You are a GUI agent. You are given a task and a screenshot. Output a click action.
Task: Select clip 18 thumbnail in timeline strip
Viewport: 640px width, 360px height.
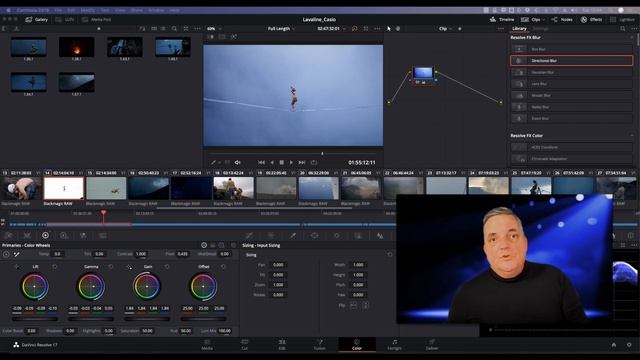(233, 188)
